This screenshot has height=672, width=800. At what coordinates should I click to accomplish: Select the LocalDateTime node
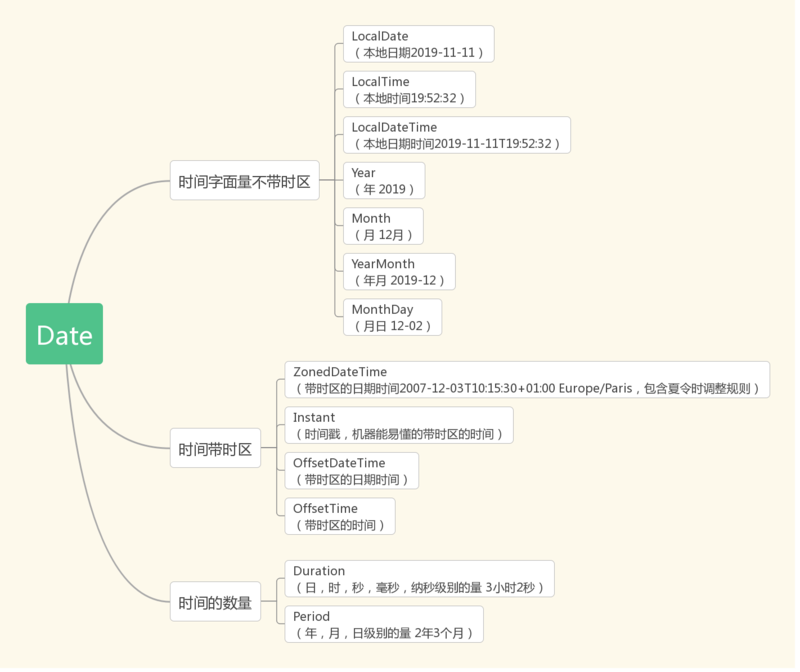coord(455,135)
